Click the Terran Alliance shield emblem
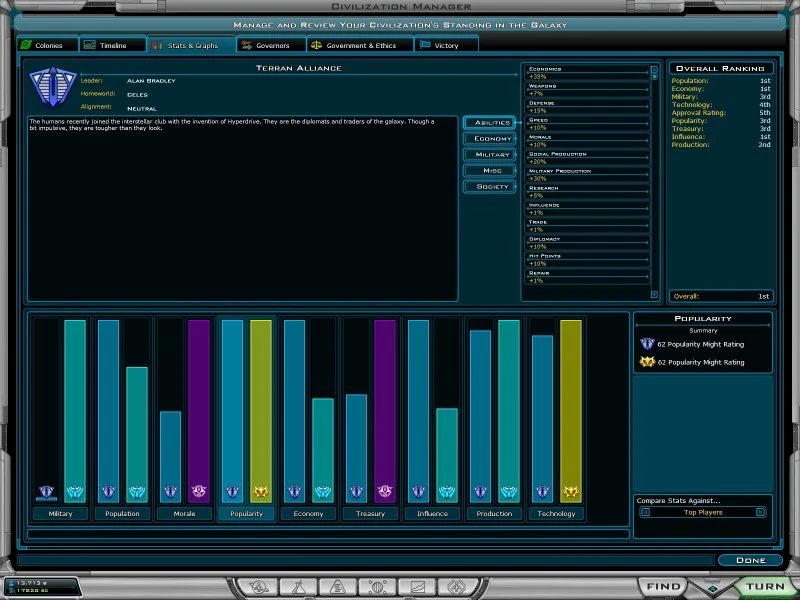 coord(53,87)
